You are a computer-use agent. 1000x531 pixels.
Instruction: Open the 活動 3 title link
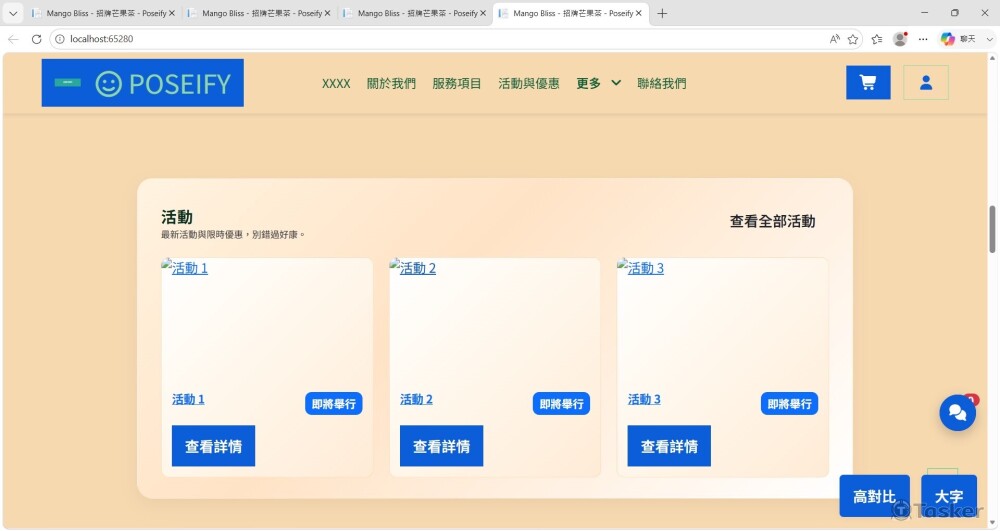click(x=644, y=399)
